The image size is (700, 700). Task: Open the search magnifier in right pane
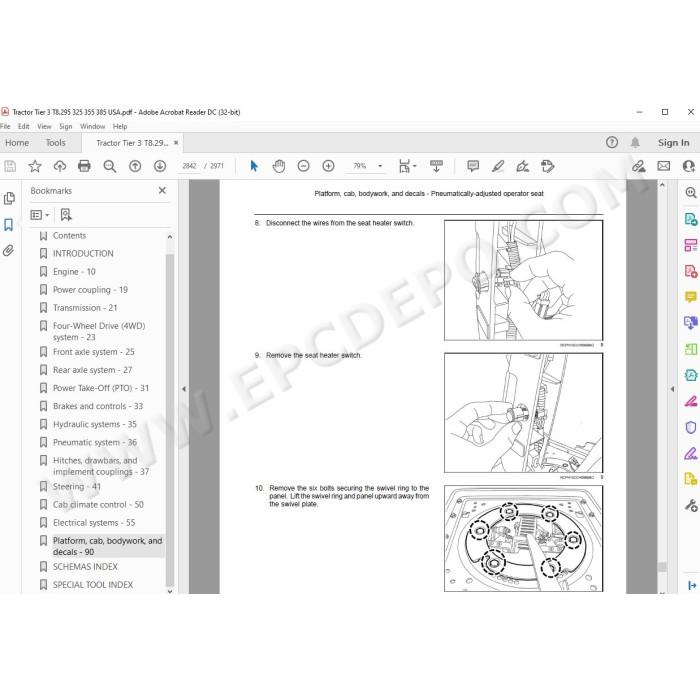point(691,193)
